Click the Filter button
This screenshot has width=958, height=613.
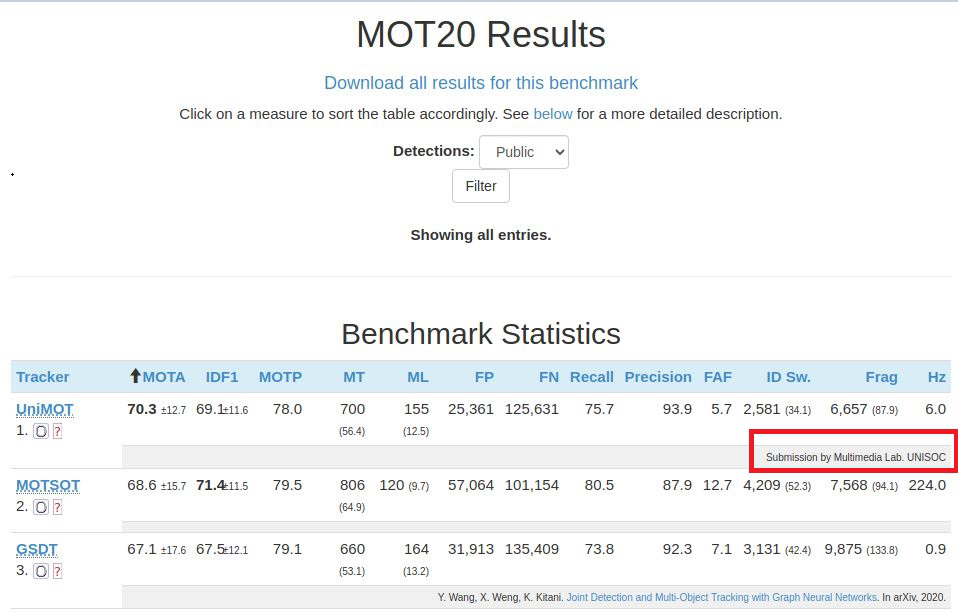click(481, 186)
